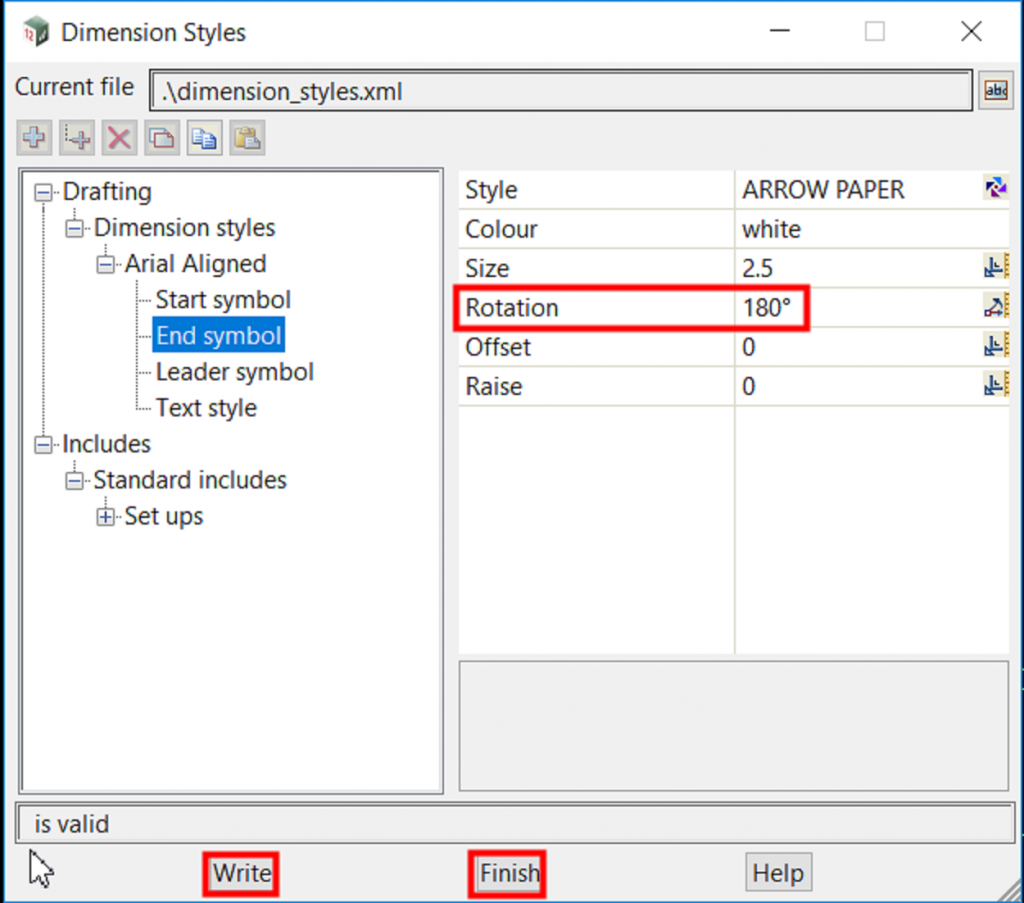Collapse the Standard includes node
This screenshot has width=1024, height=903.
coord(74,481)
